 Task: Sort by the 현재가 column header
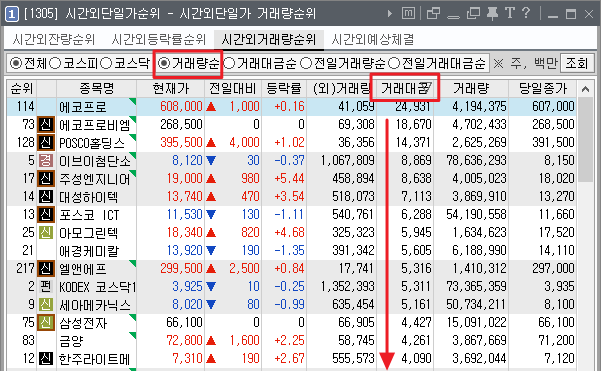click(x=171, y=89)
